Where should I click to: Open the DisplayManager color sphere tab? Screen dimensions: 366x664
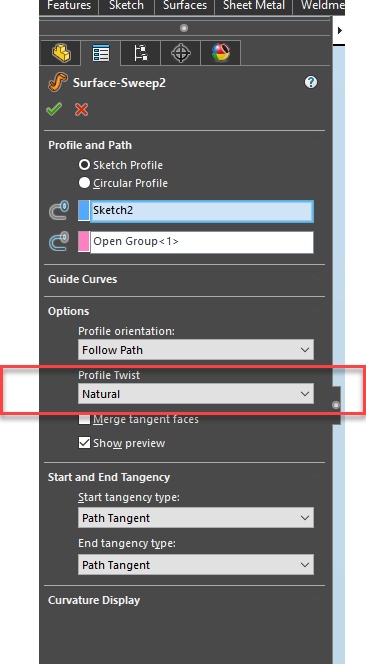click(x=221, y=53)
